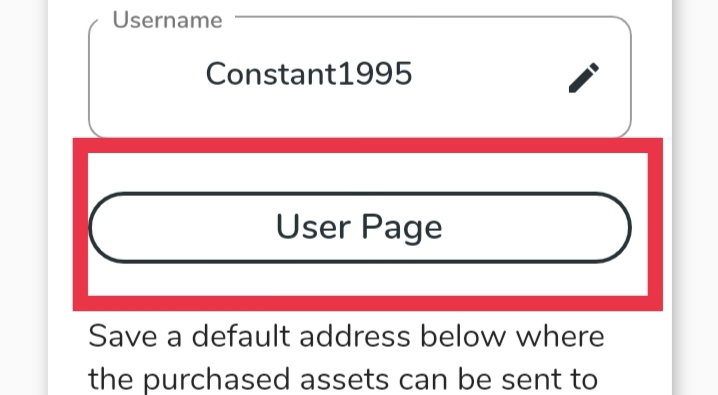Click the word "Page" on the button
Viewport: 718px width, 395px height.
[402, 228]
